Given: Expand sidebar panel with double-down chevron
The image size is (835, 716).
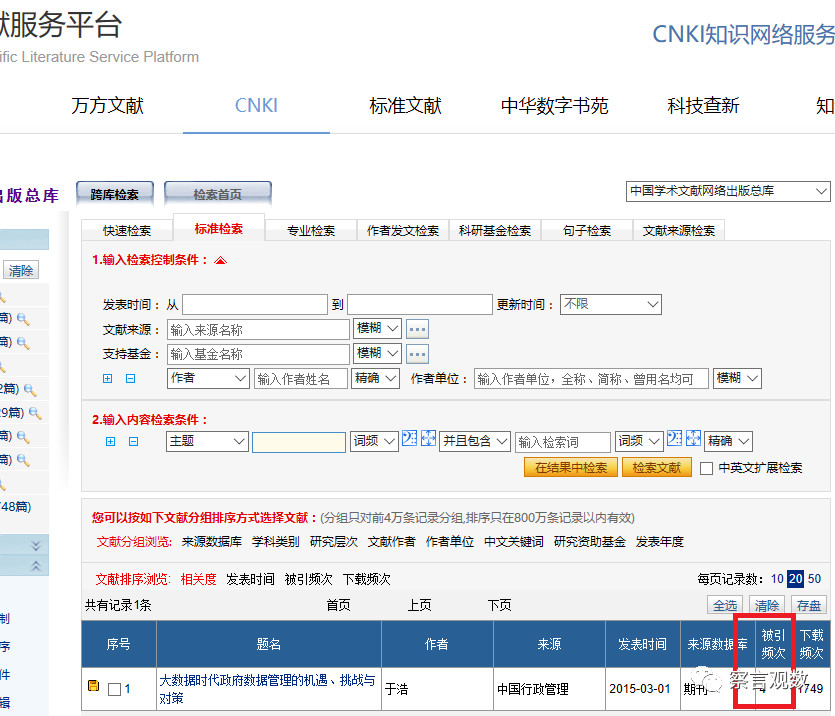Looking at the screenshot, I should [x=36, y=546].
